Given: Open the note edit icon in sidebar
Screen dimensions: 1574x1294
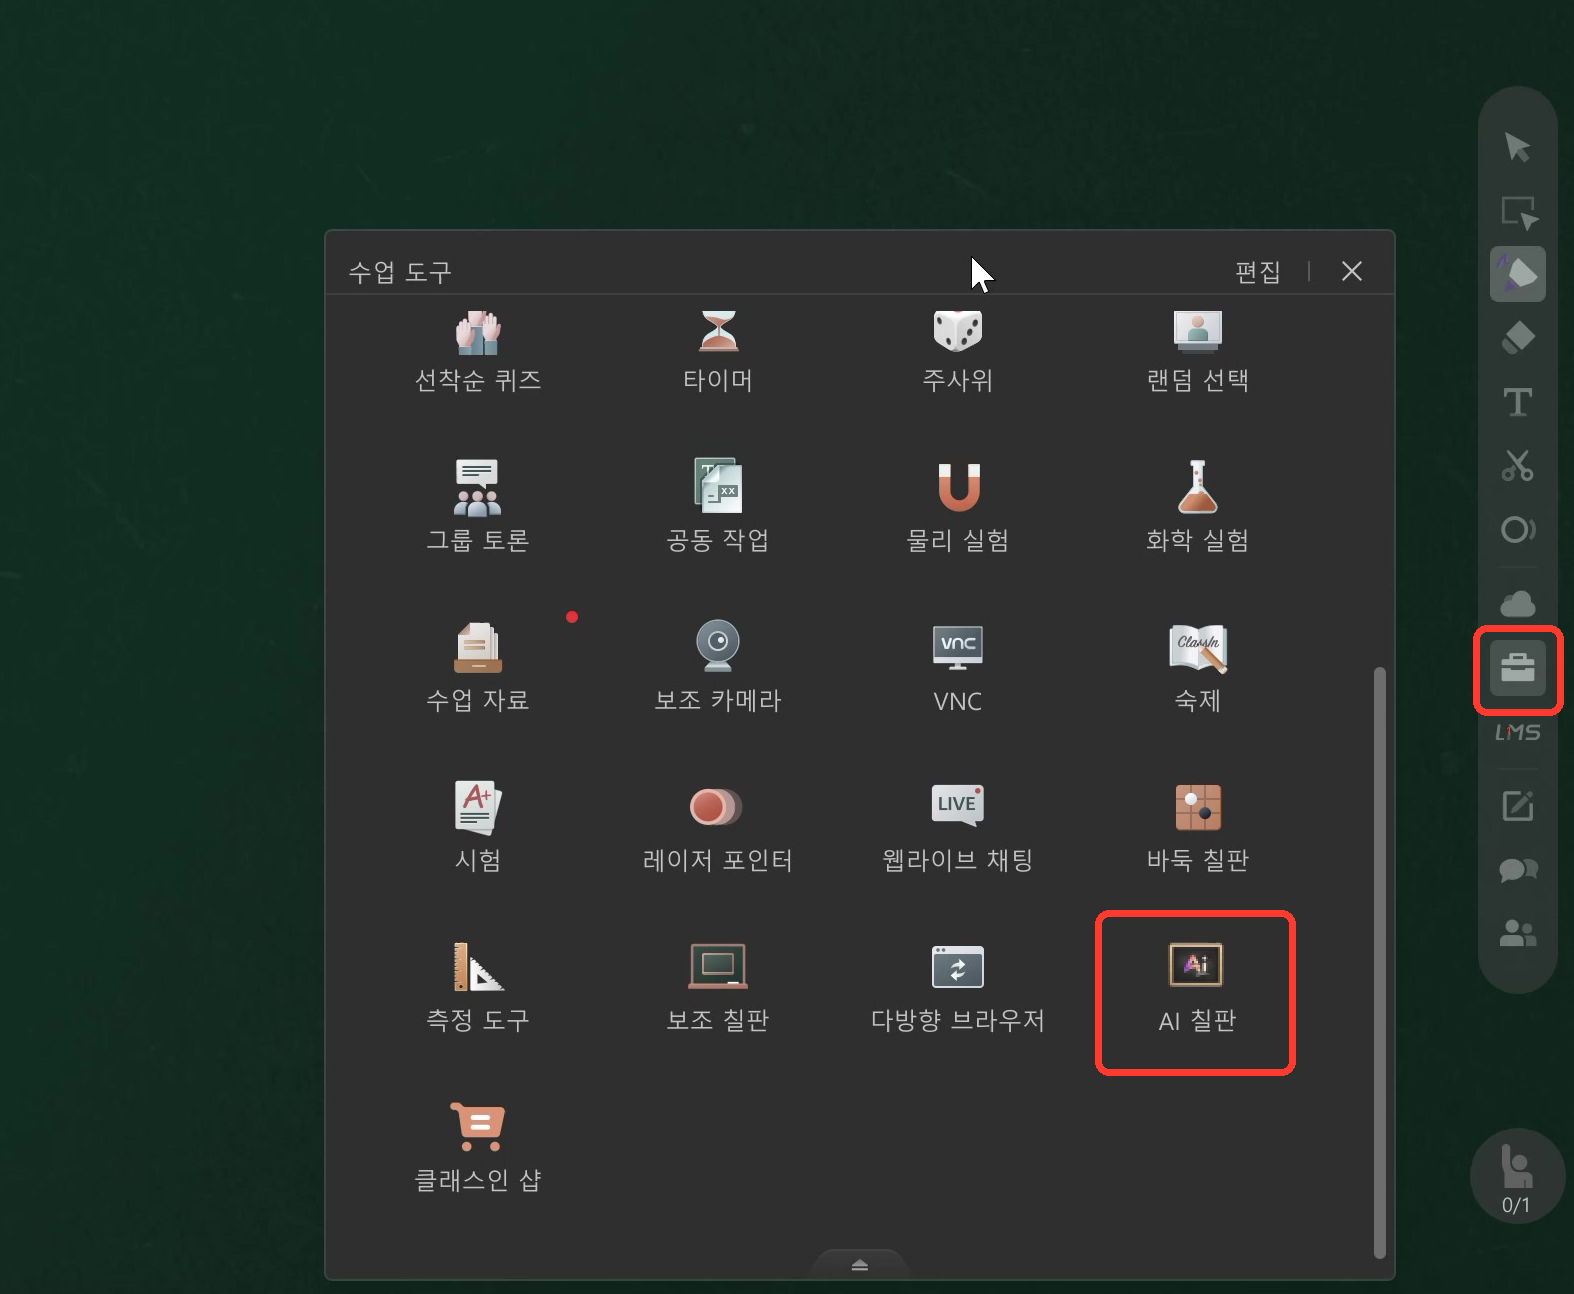Looking at the screenshot, I should click(x=1518, y=805).
